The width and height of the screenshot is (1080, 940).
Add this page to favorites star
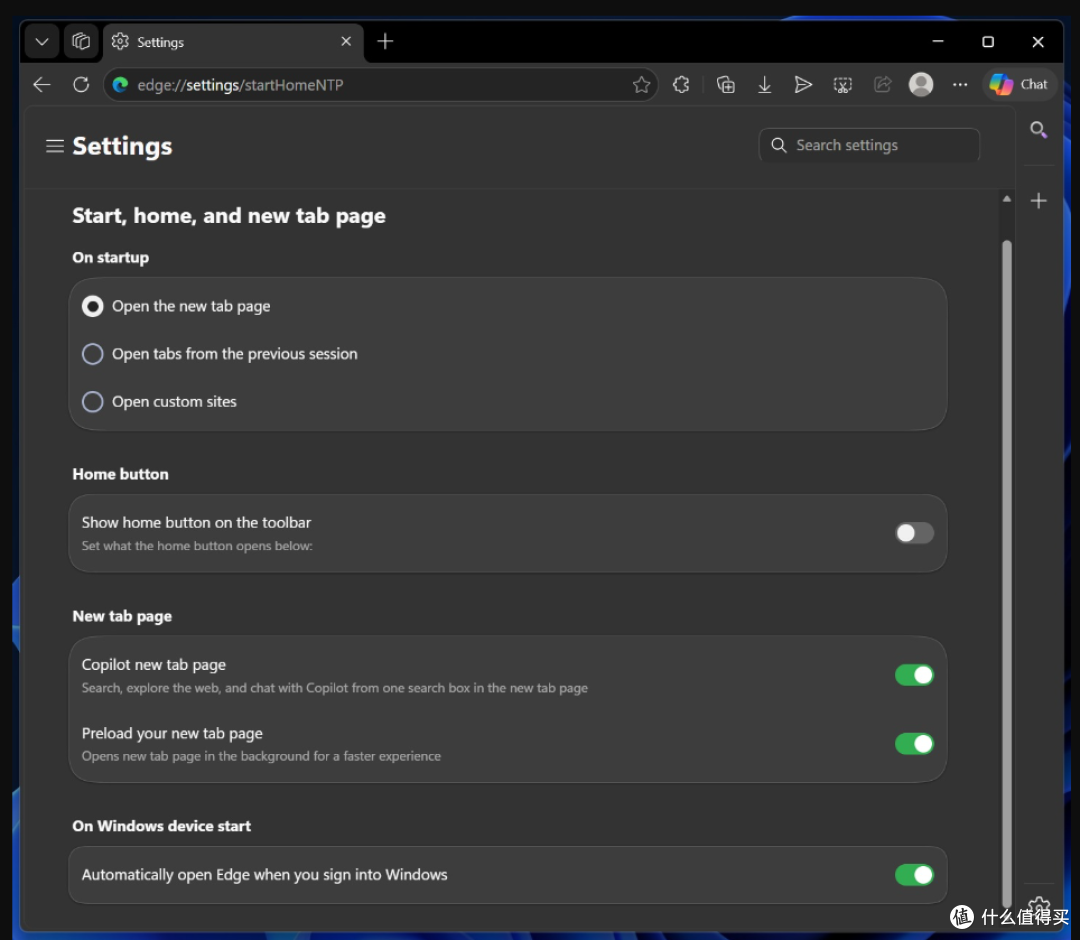pyautogui.click(x=641, y=85)
